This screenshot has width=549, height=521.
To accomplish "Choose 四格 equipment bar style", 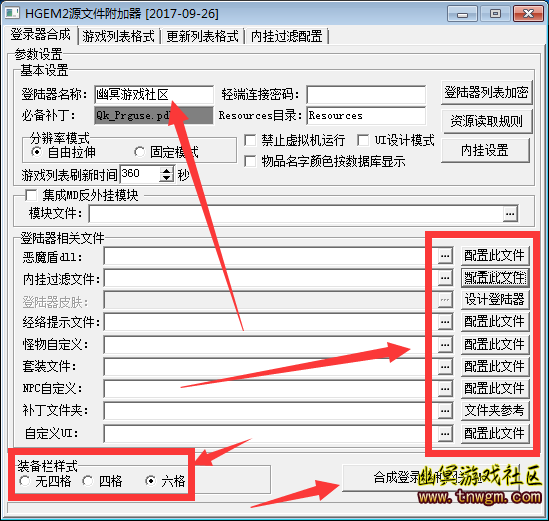I will click(x=88, y=481).
